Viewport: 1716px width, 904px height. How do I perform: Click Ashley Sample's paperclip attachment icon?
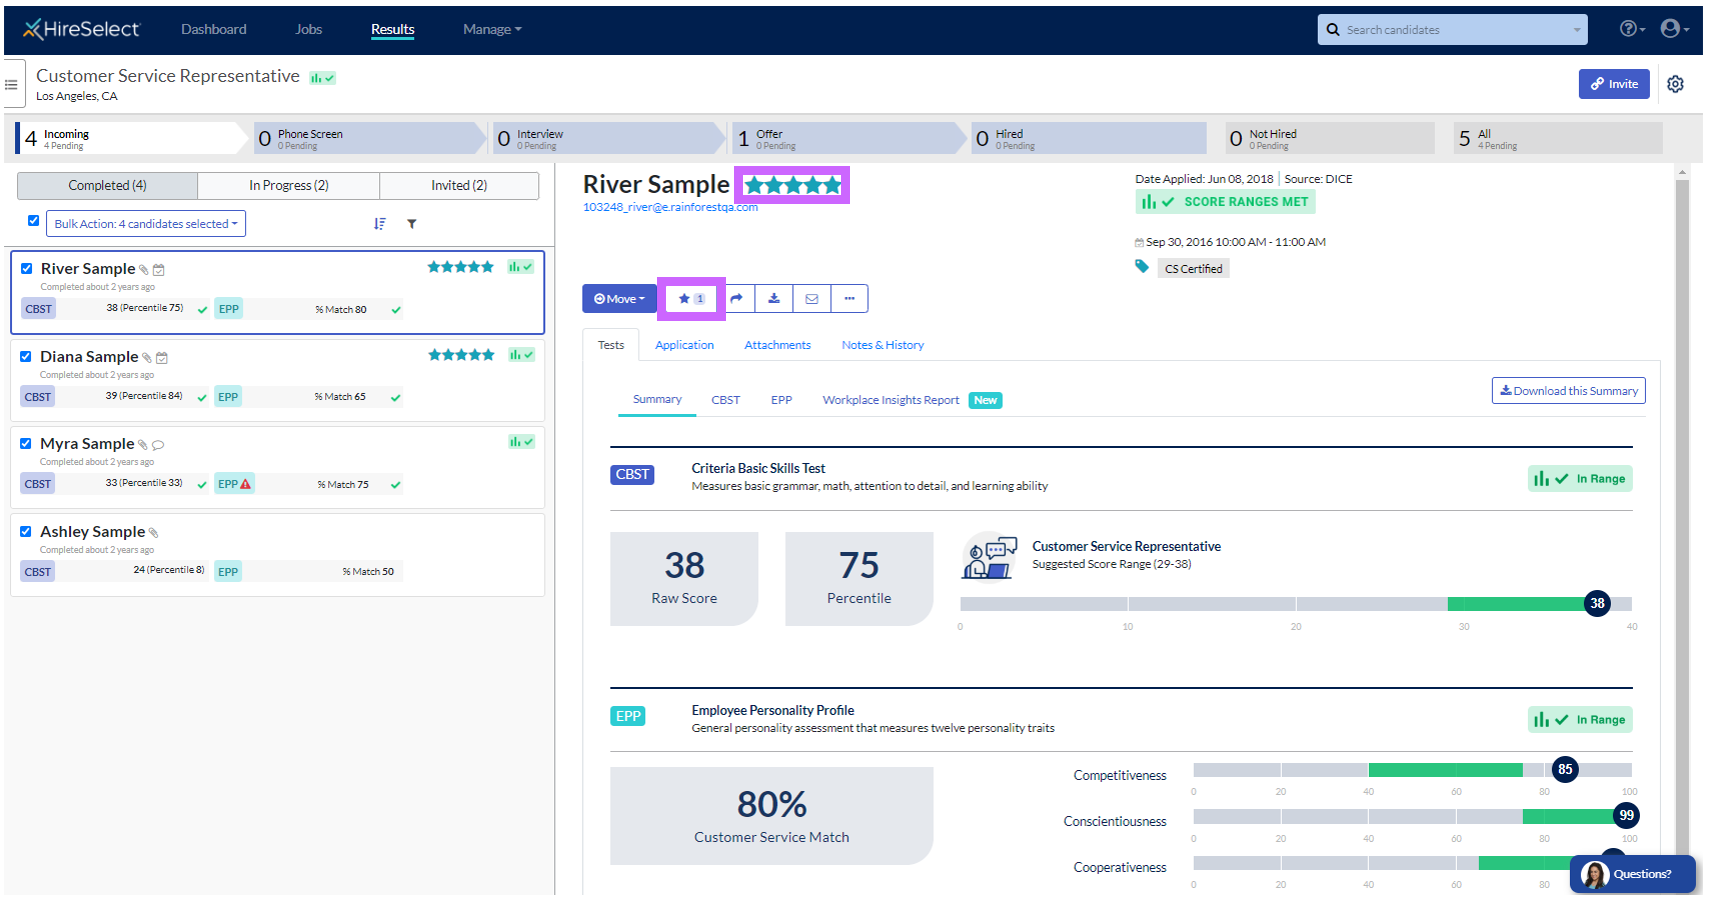point(153,533)
